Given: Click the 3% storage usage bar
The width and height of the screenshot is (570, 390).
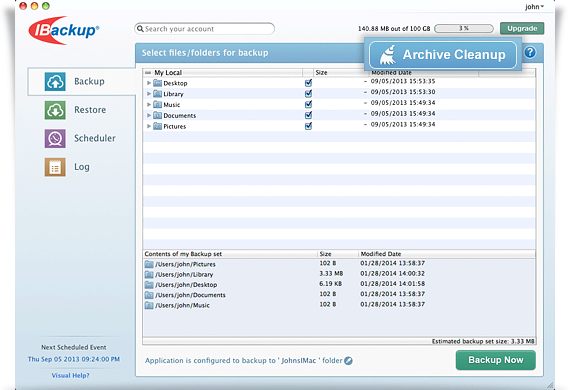Looking at the screenshot, I should tap(464, 28).
